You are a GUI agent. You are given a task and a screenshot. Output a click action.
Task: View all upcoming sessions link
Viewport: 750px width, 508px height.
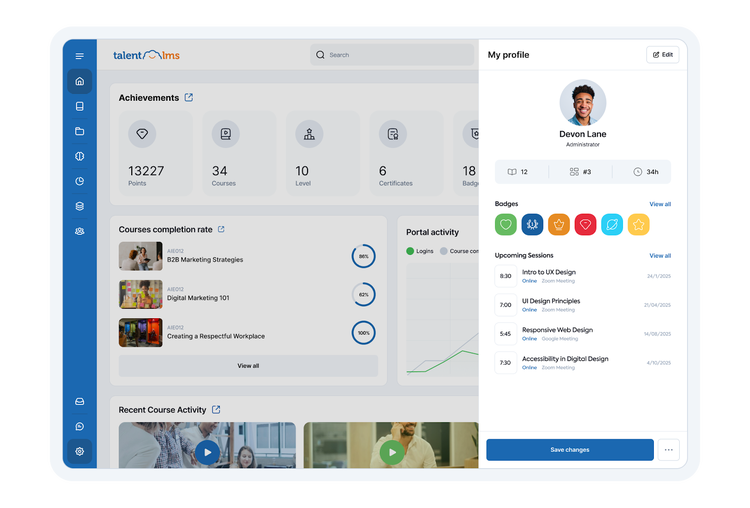point(660,256)
